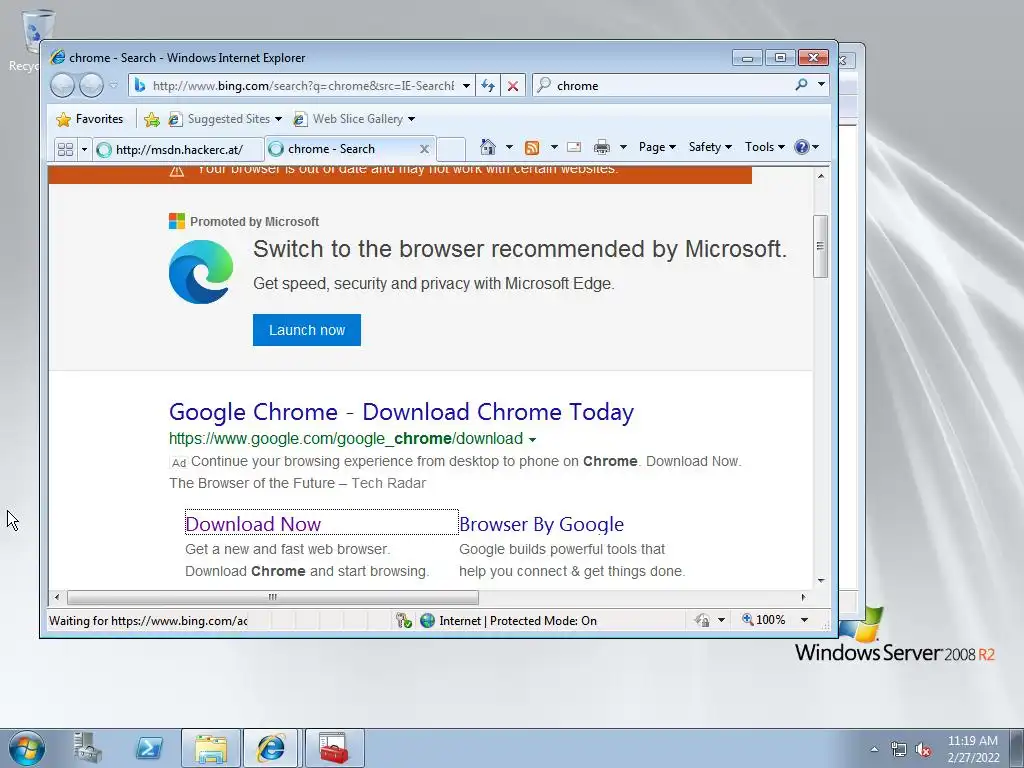Open tab list dropdown arrow next to Quick Tabs
Screen dimensions: 1024x768
tap(84, 150)
